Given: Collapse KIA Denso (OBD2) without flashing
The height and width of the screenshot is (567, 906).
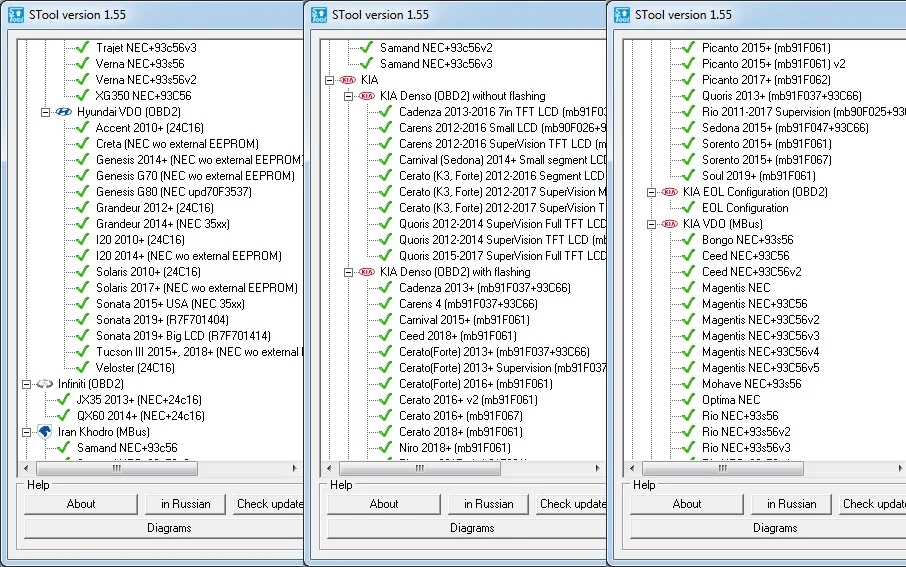Looking at the screenshot, I should pos(348,97).
